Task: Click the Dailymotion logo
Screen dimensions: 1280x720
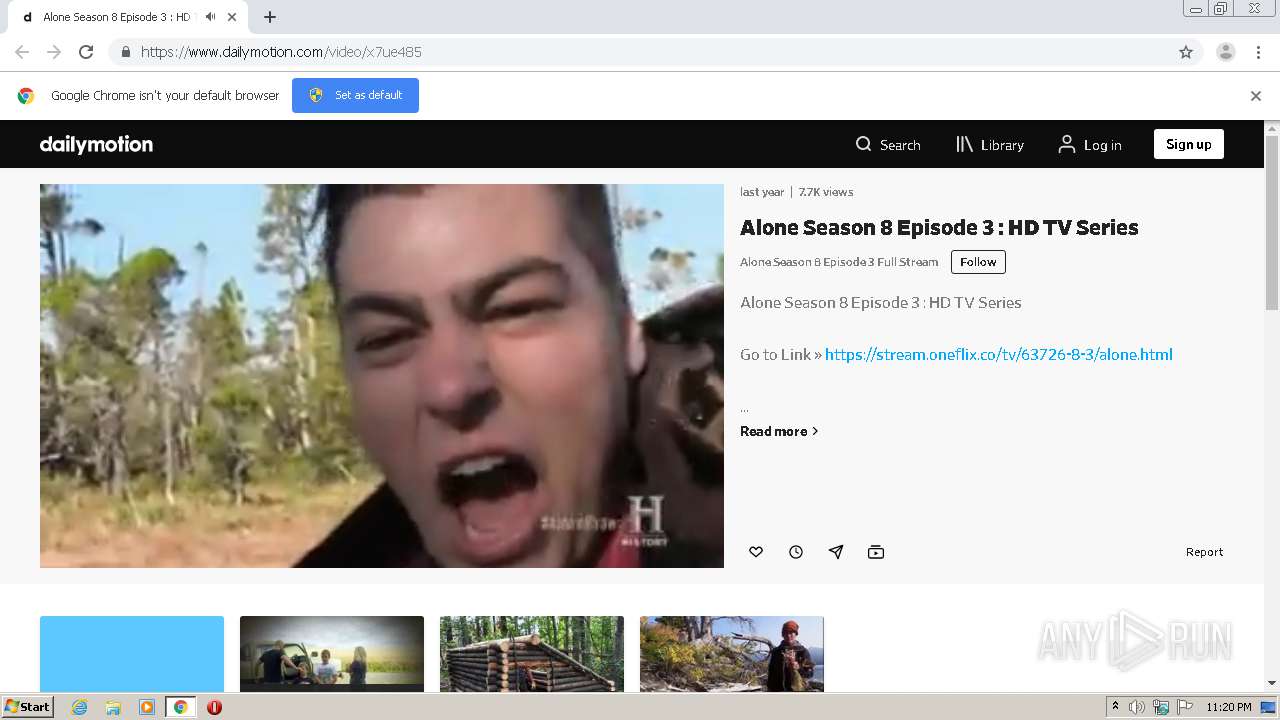Action: tap(96, 144)
